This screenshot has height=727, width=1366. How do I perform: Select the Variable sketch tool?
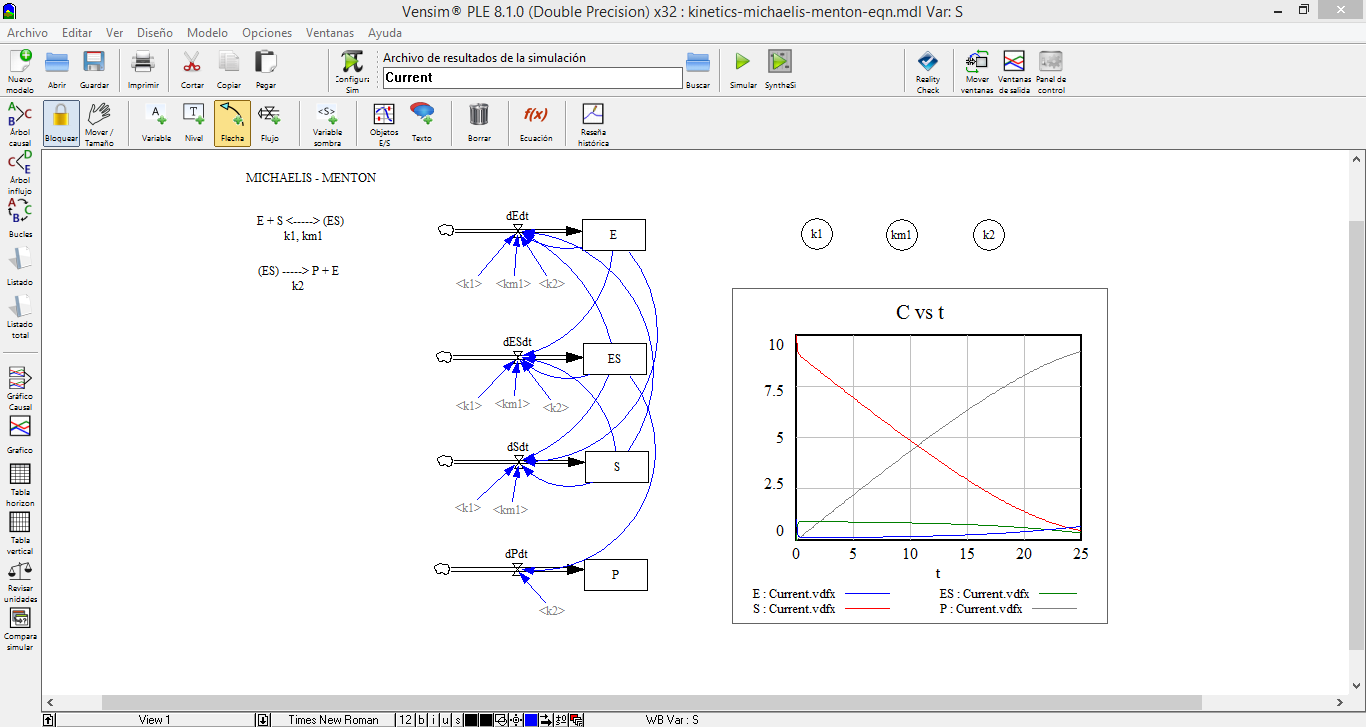[x=156, y=123]
